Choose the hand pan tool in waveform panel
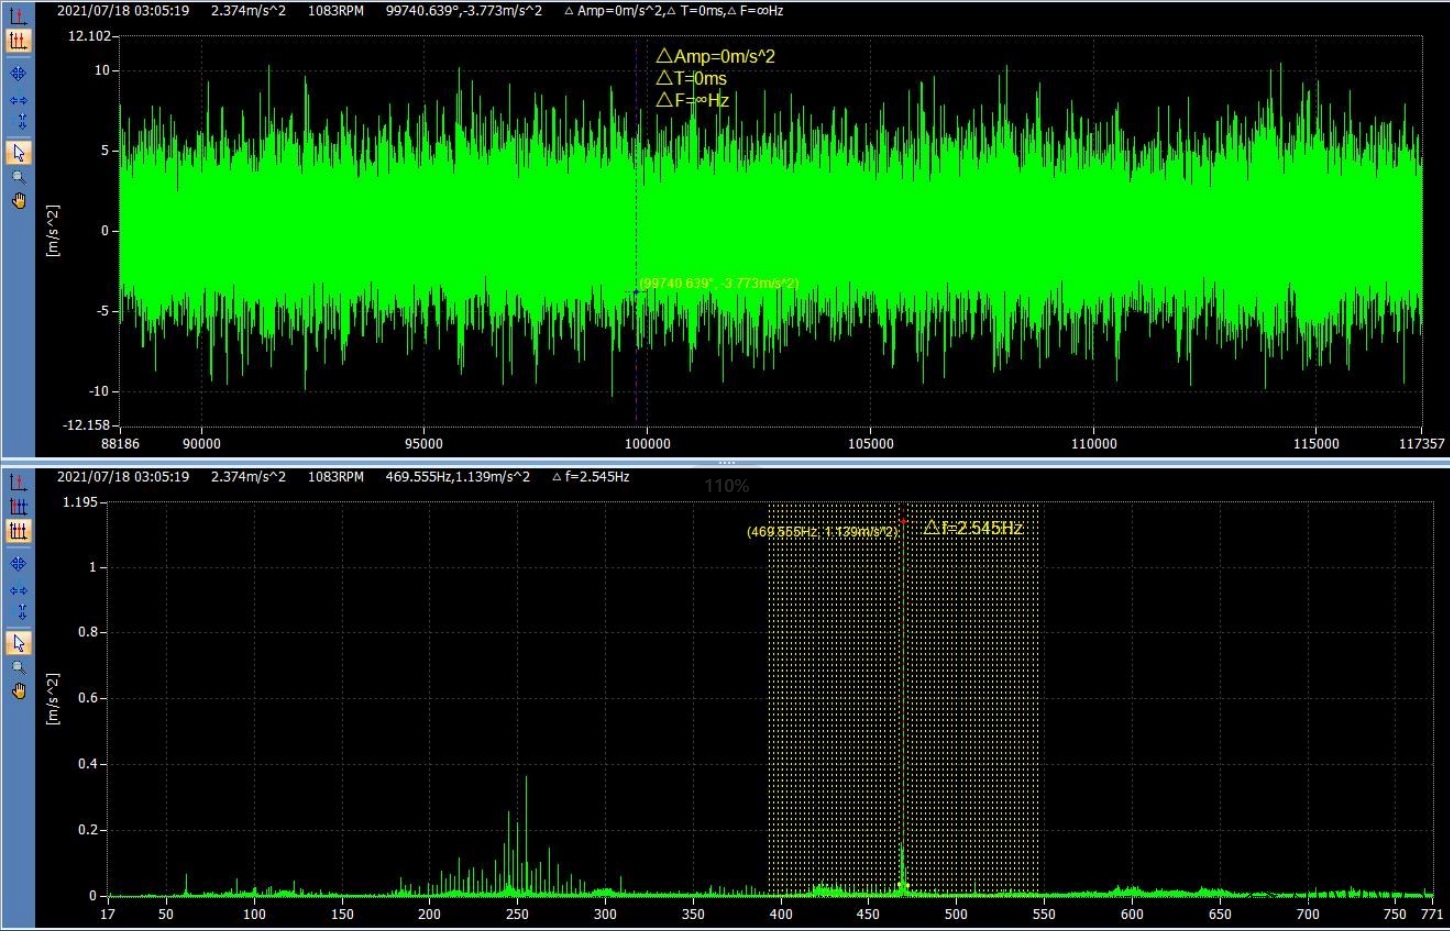Screen dimensions: 1450x931 (x=18, y=201)
